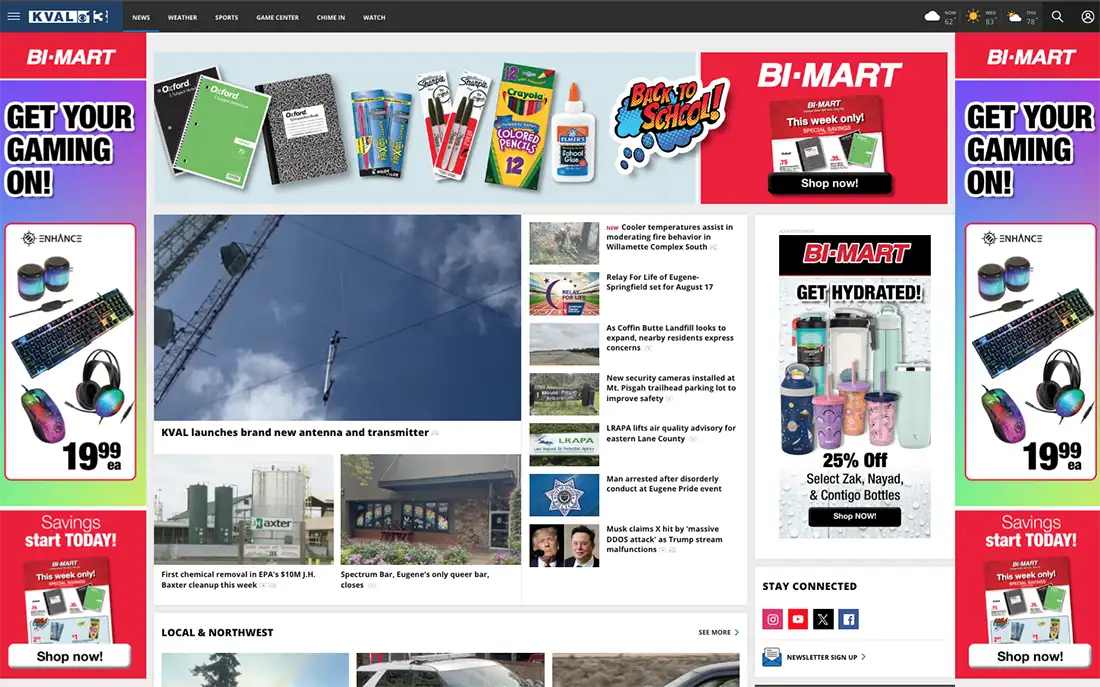The width and height of the screenshot is (1100, 687).
Task: Open the search magnifier icon
Action: (1057, 16)
